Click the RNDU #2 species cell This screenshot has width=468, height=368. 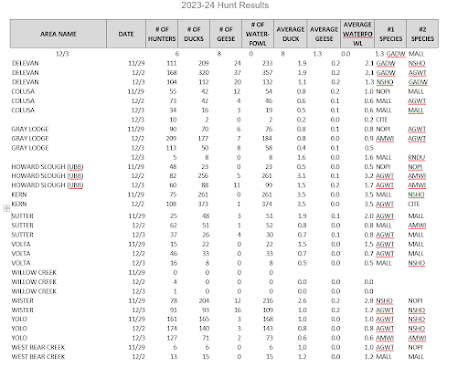pyautogui.click(x=416, y=157)
